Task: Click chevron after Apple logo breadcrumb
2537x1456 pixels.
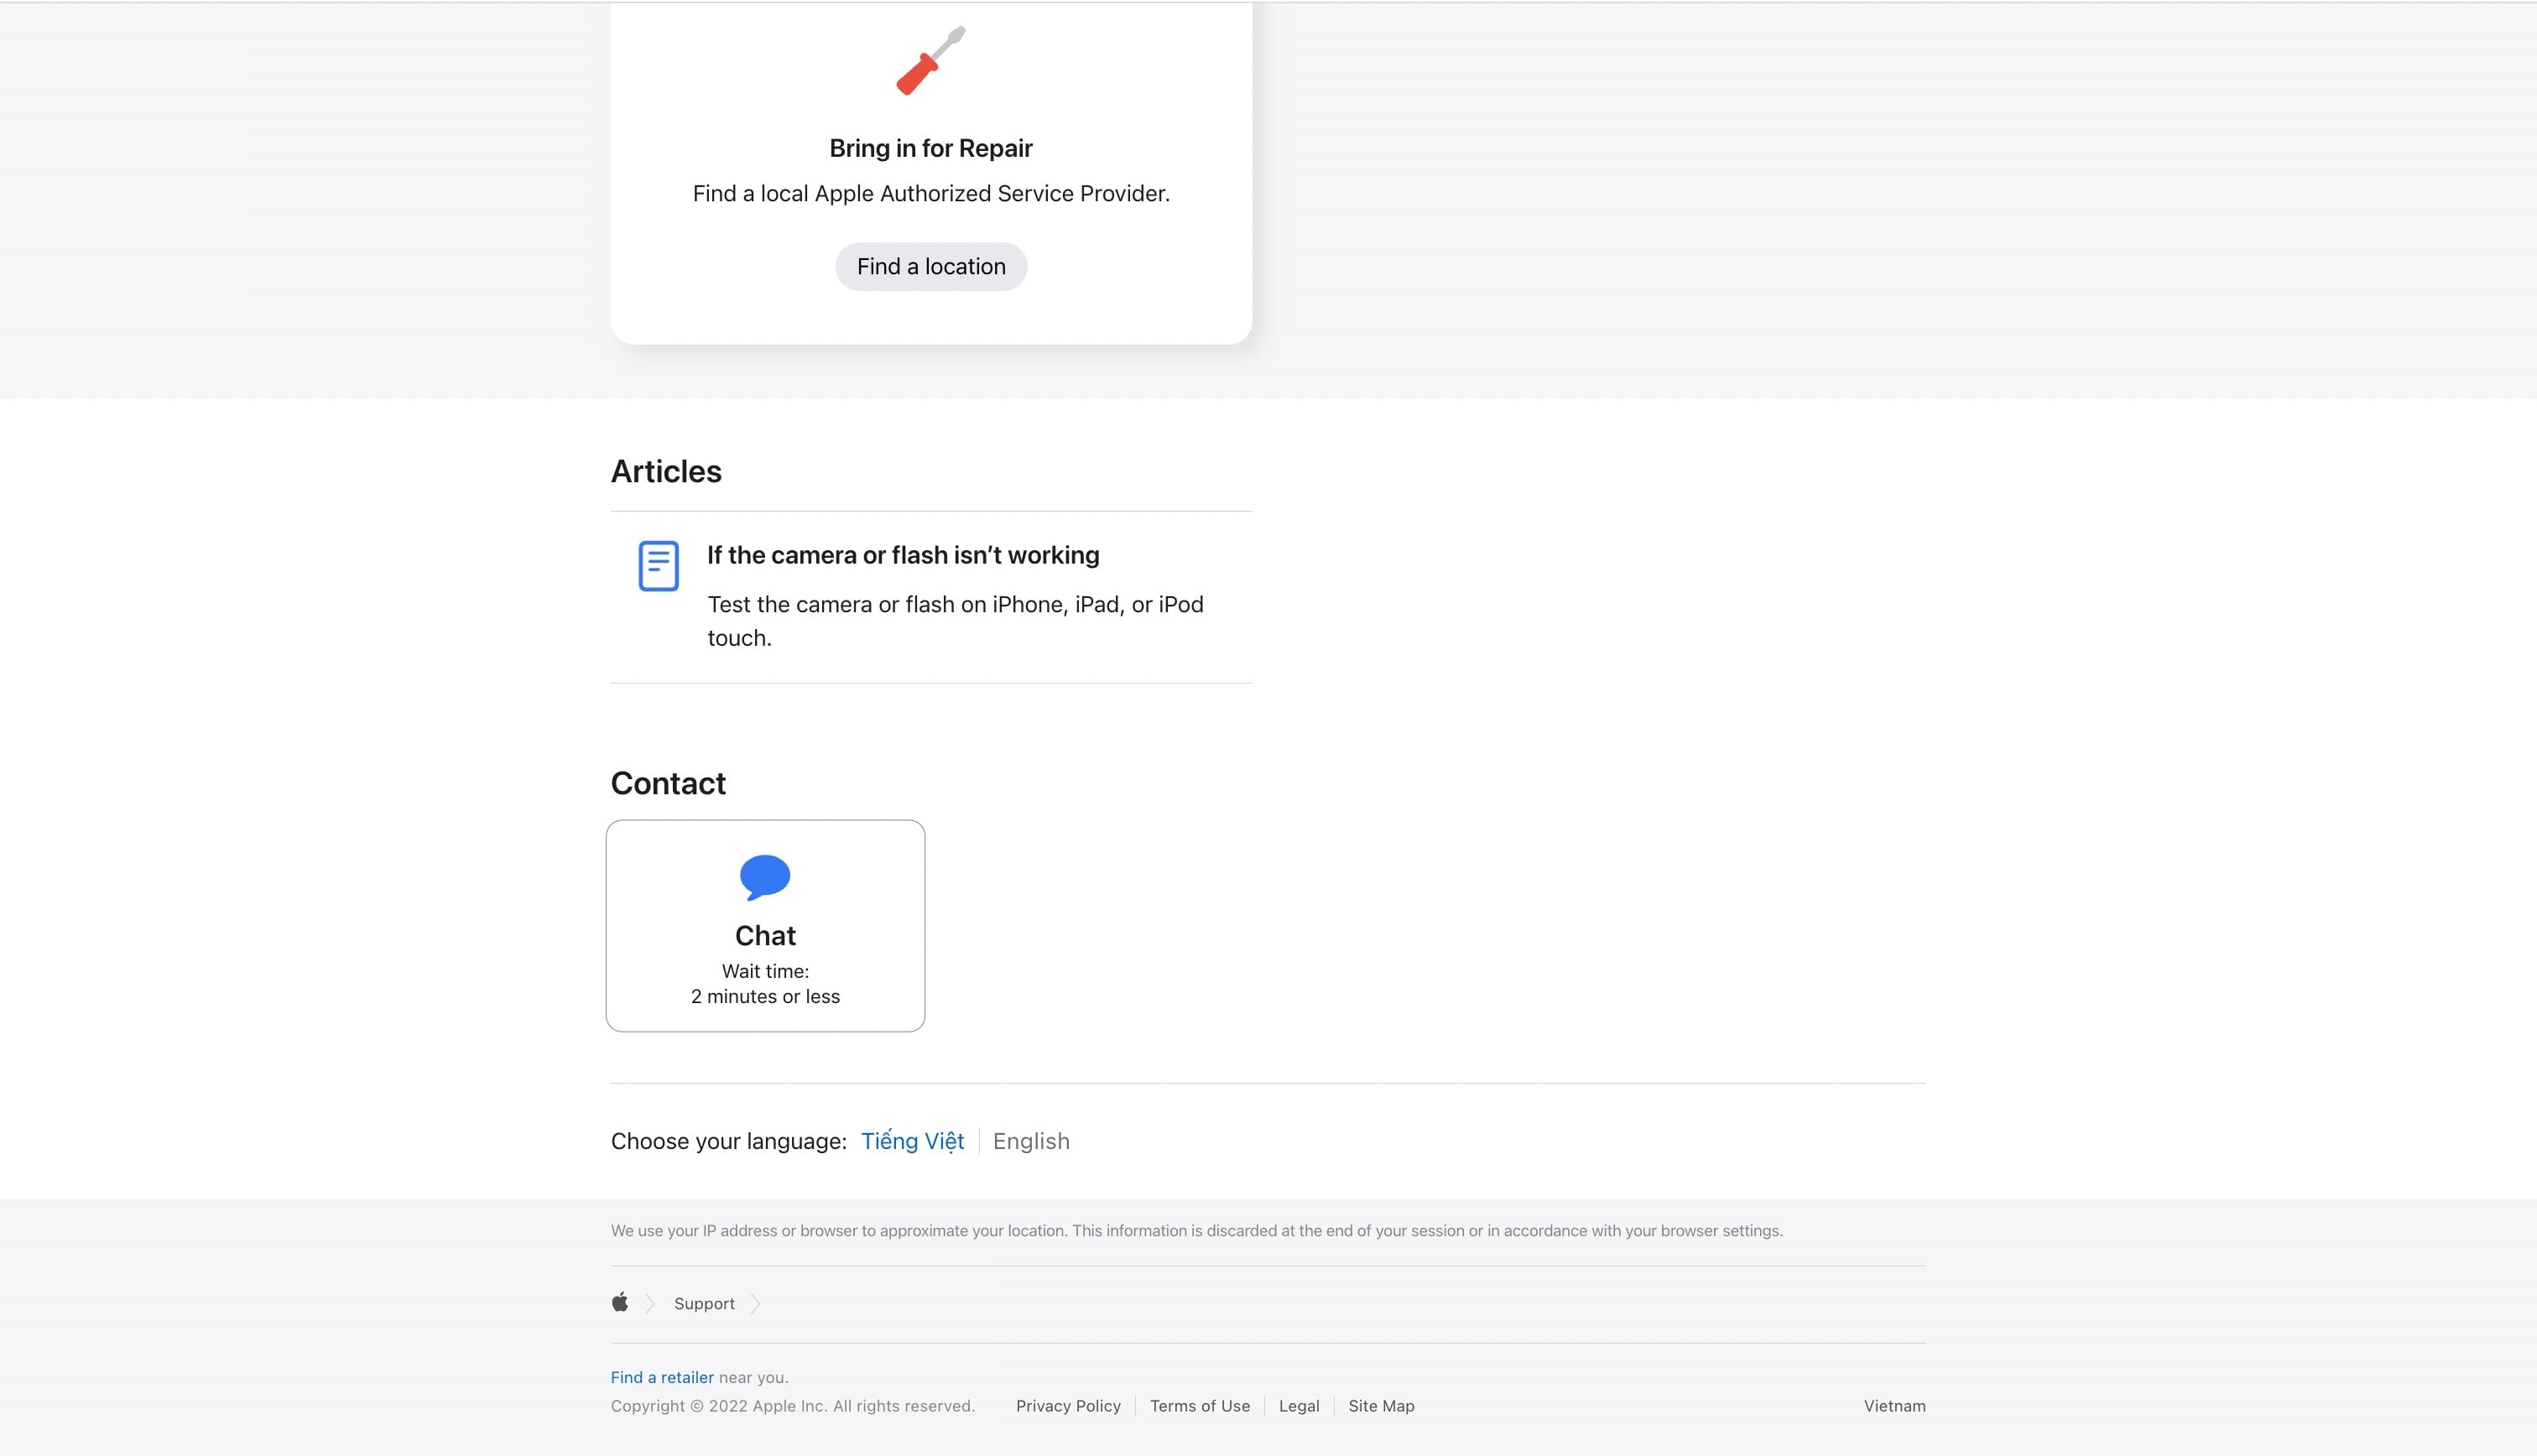Action: (650, 1304)
